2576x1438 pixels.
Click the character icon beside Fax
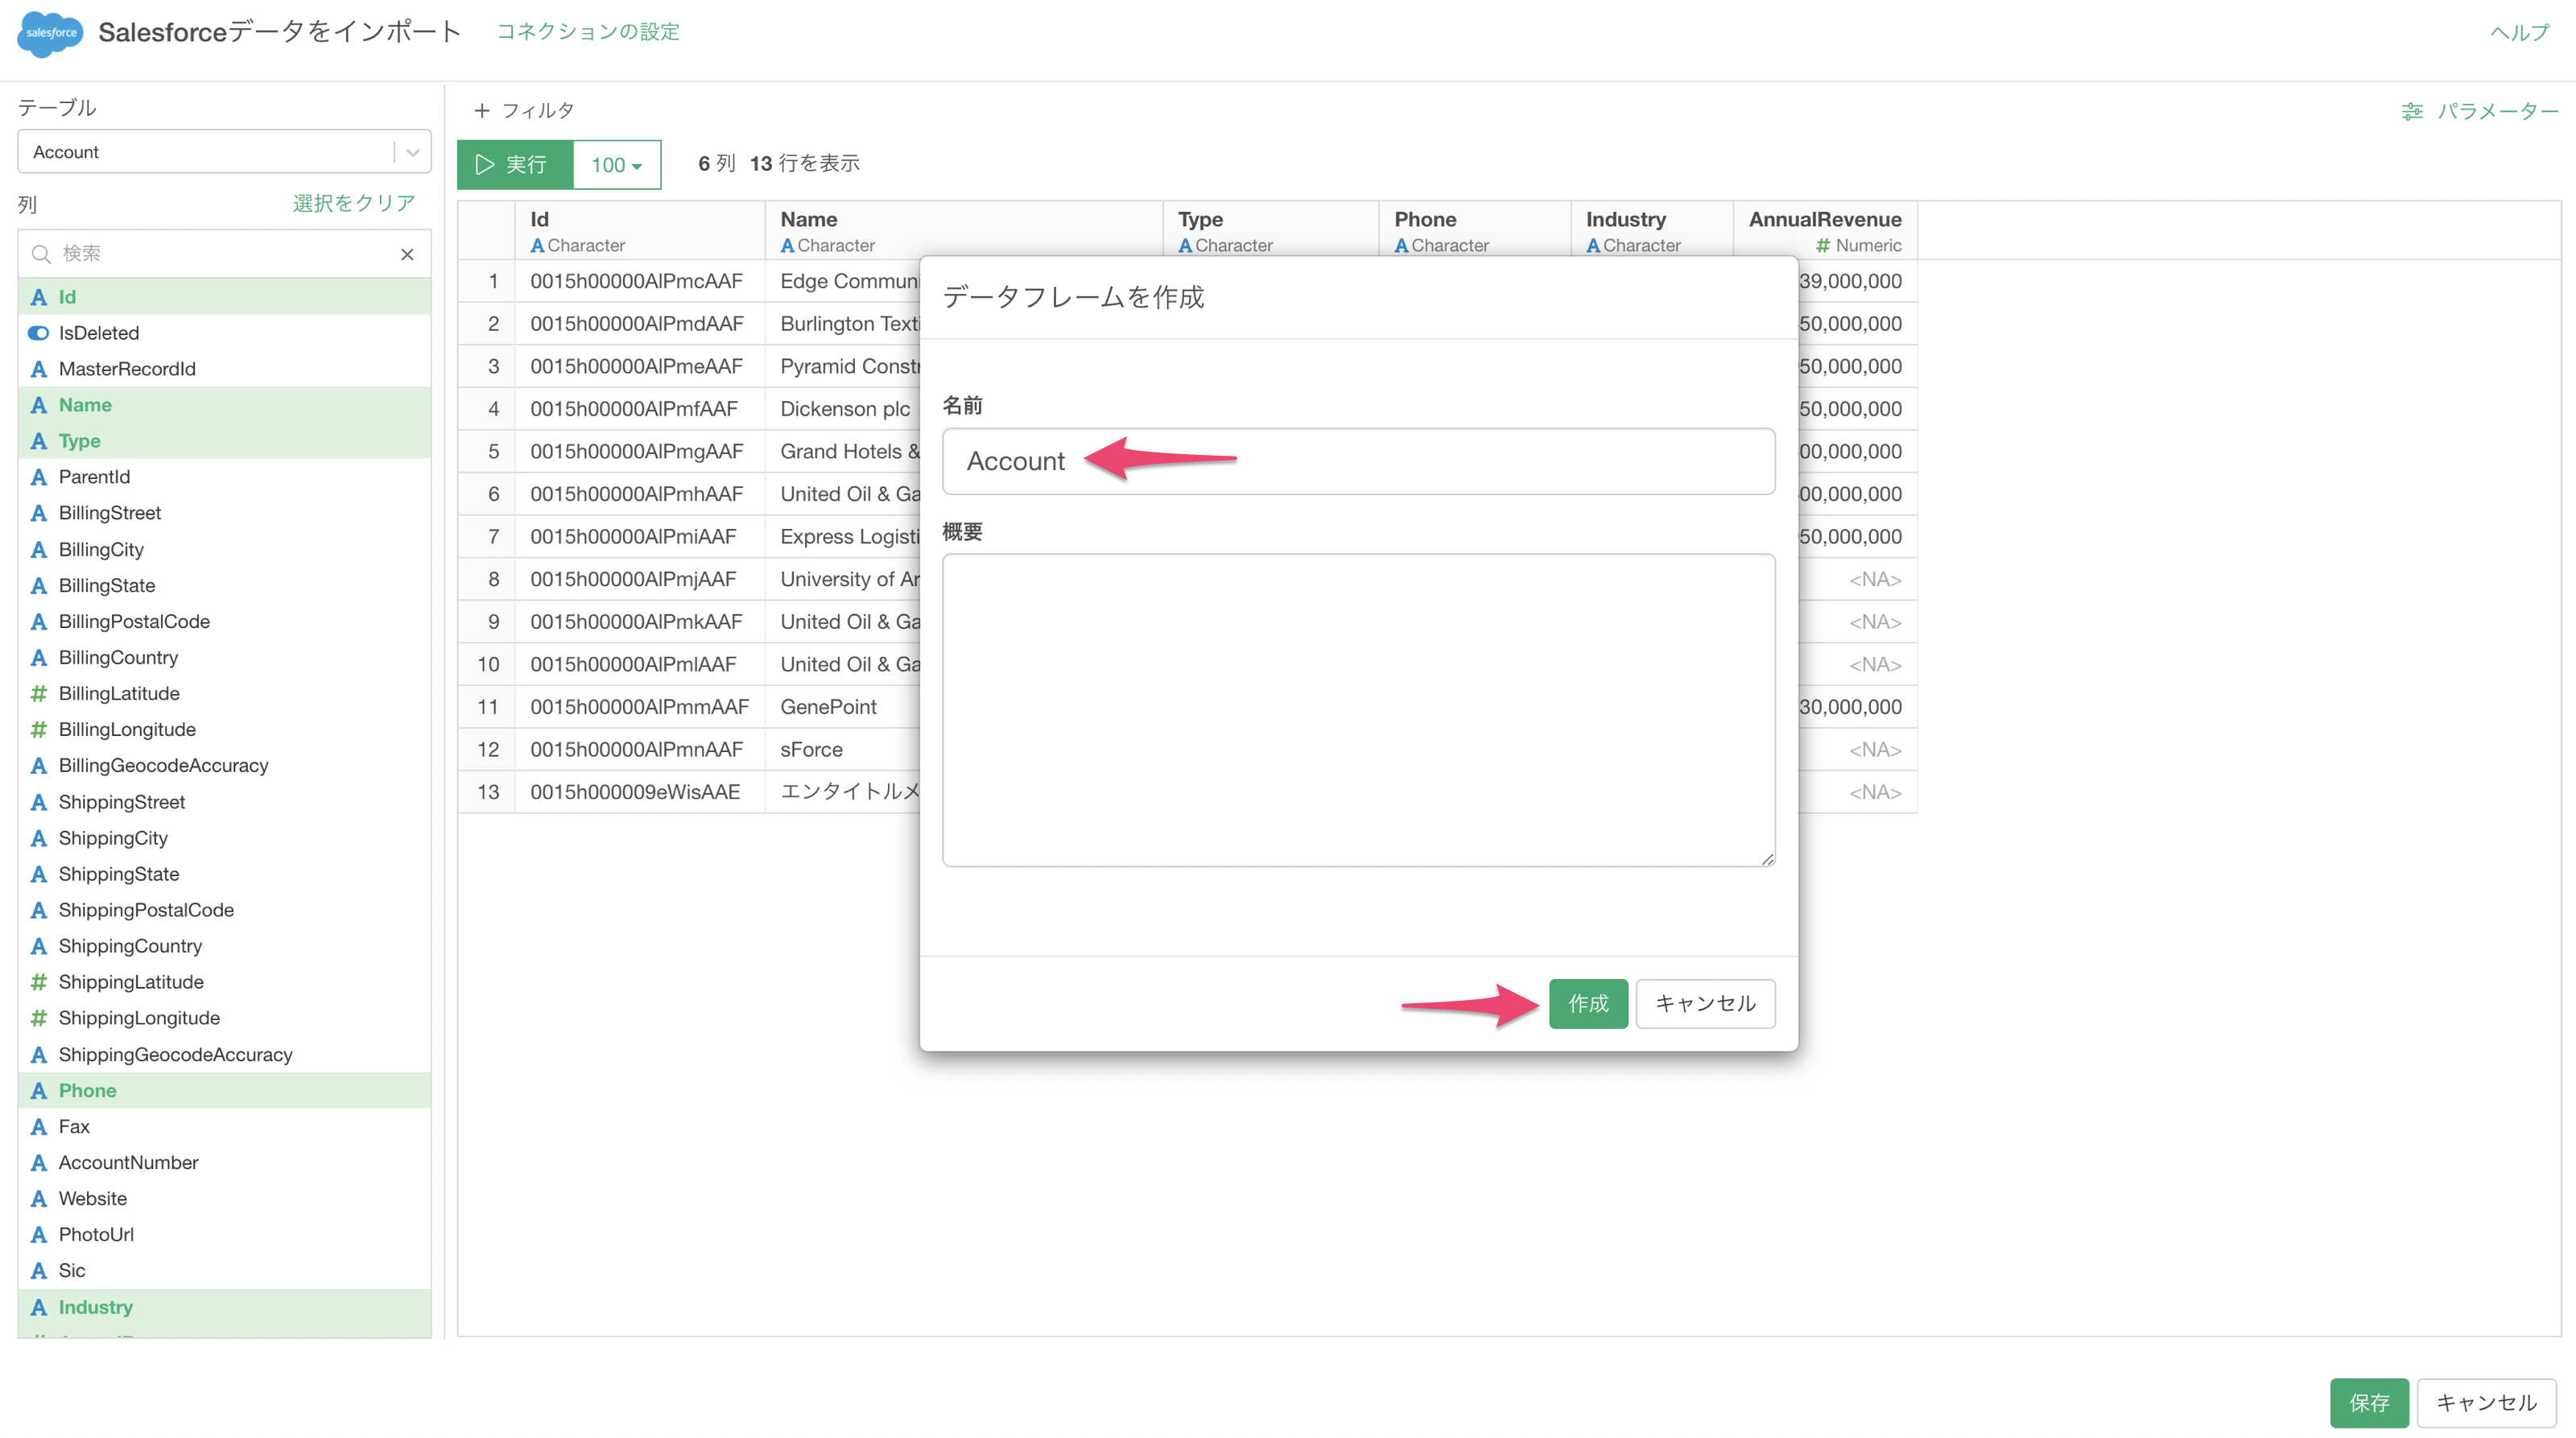(39, 1126)
